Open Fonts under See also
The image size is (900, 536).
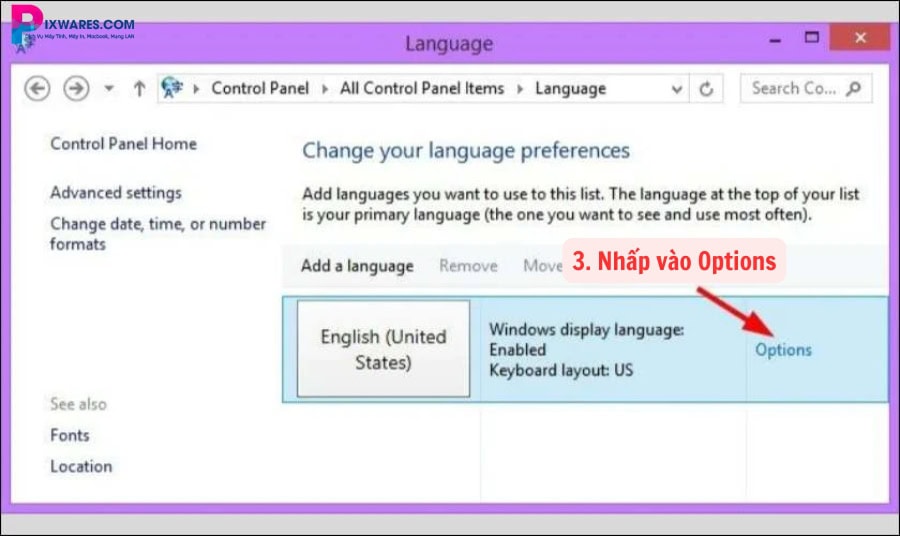tap(70, 436)
